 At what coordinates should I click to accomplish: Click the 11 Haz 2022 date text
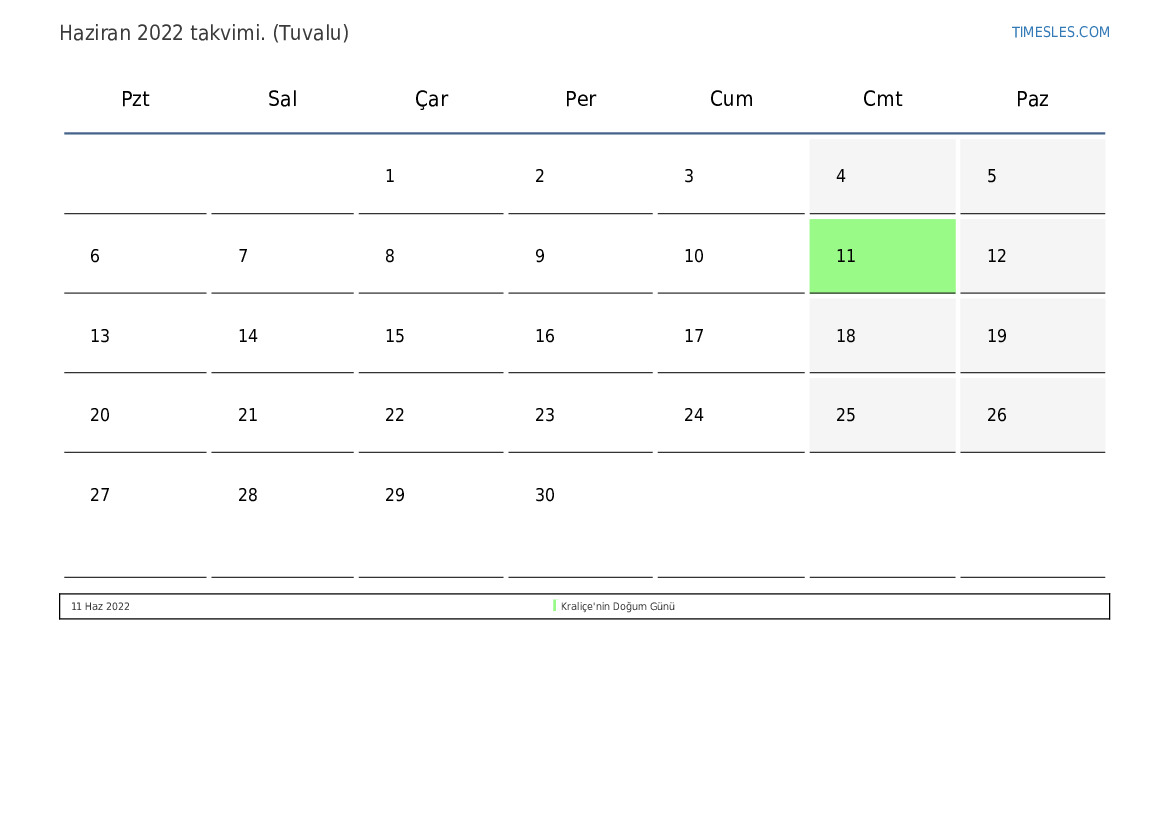[100, 607]
